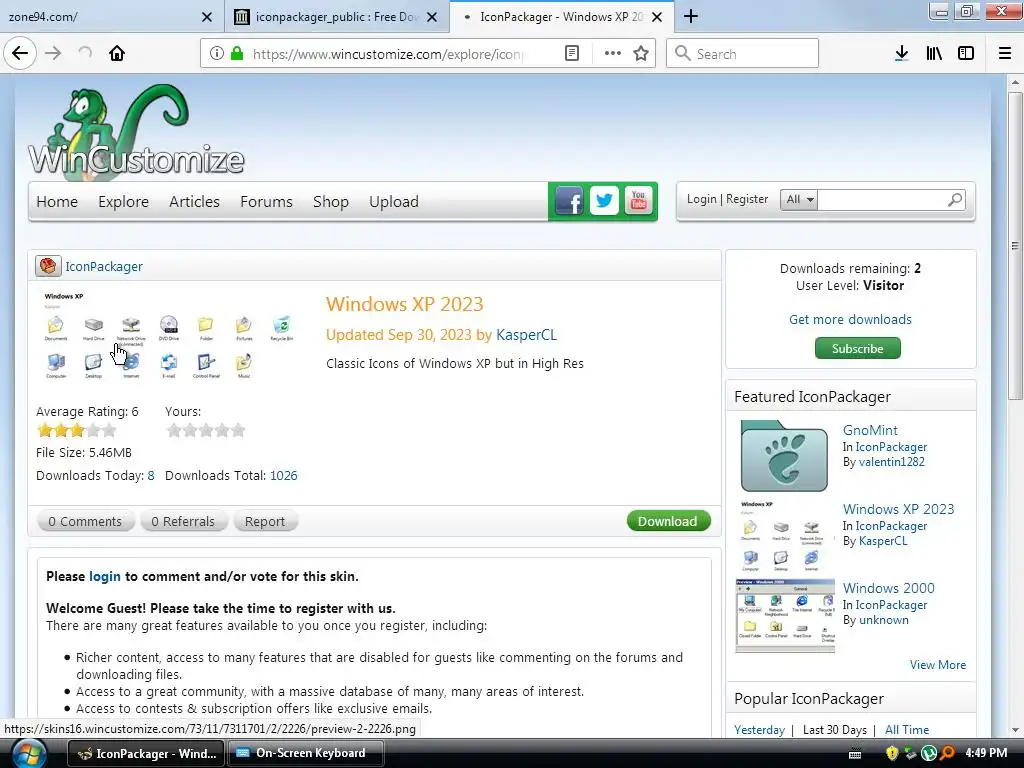
Task: Click the Windows Start orb
Action: pos(29,753)
